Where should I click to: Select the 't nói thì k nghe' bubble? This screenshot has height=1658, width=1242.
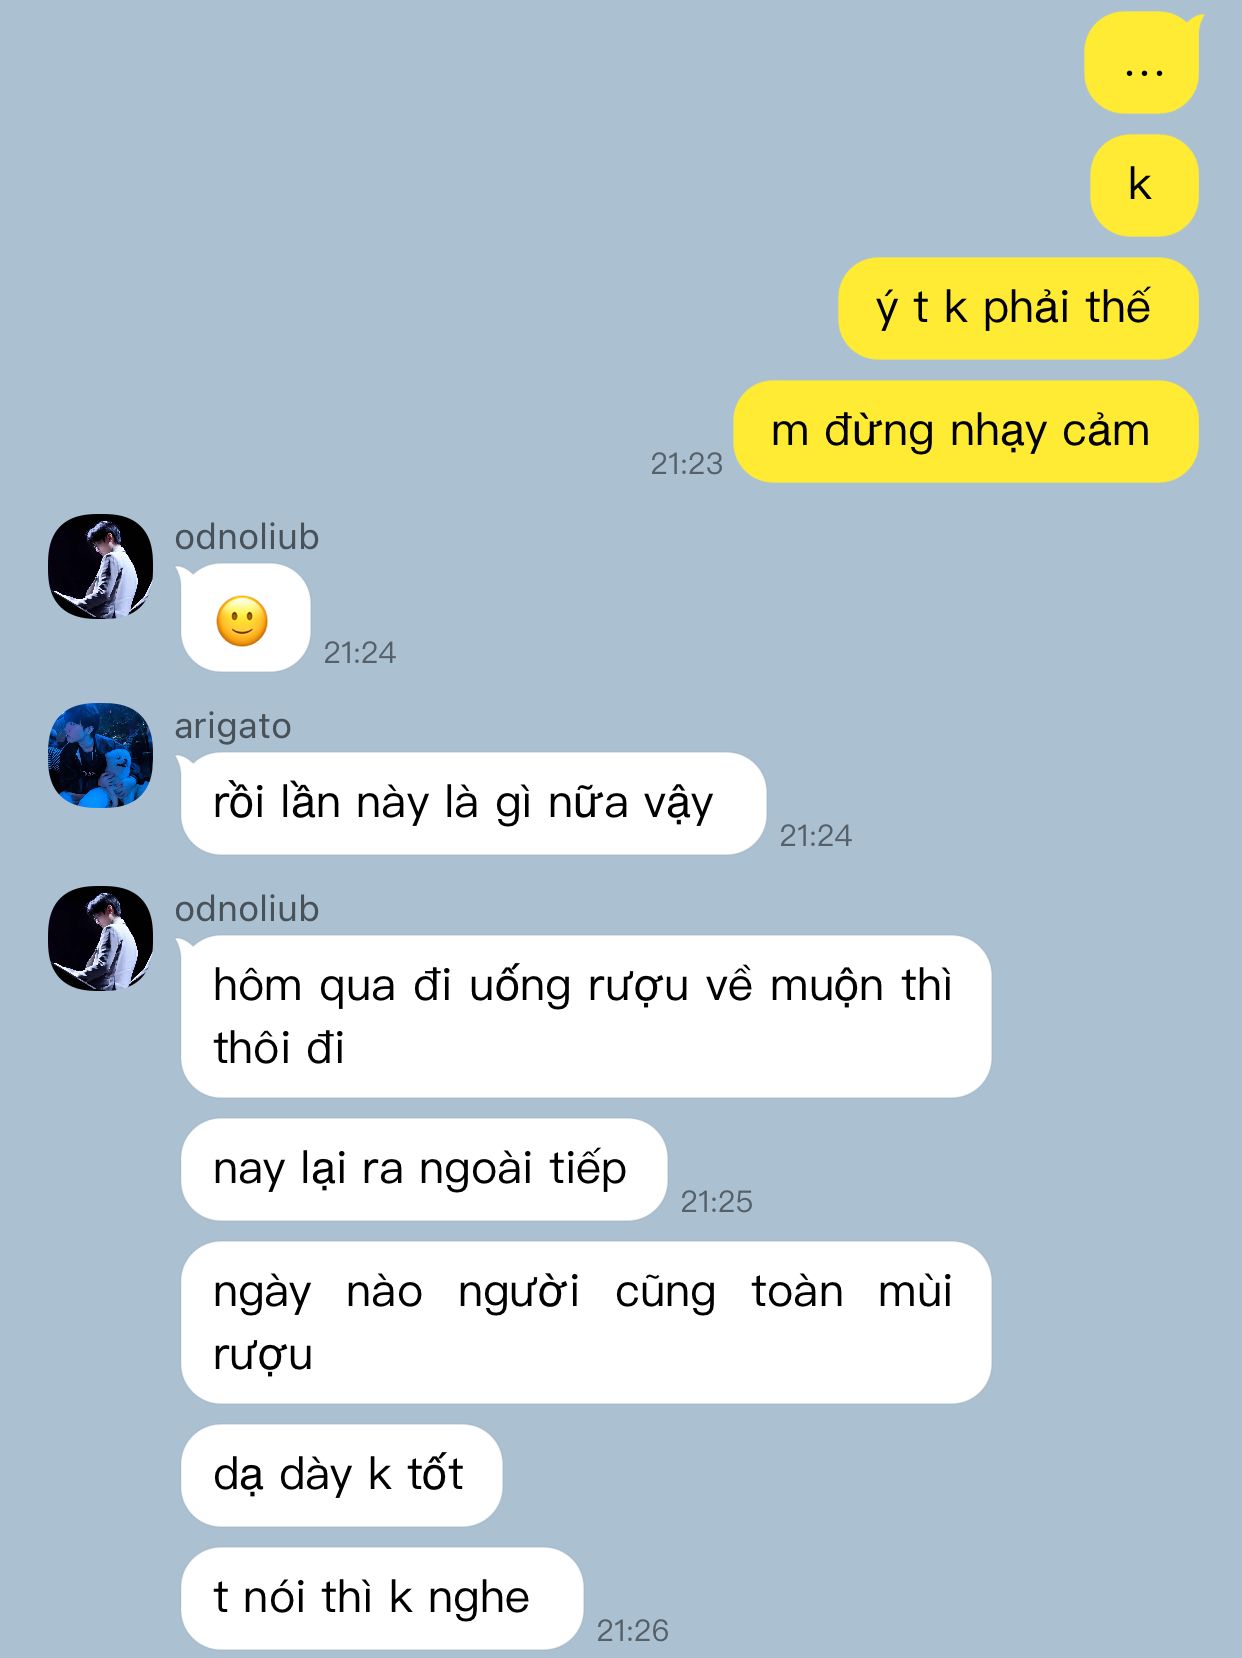pos(382,1599)
